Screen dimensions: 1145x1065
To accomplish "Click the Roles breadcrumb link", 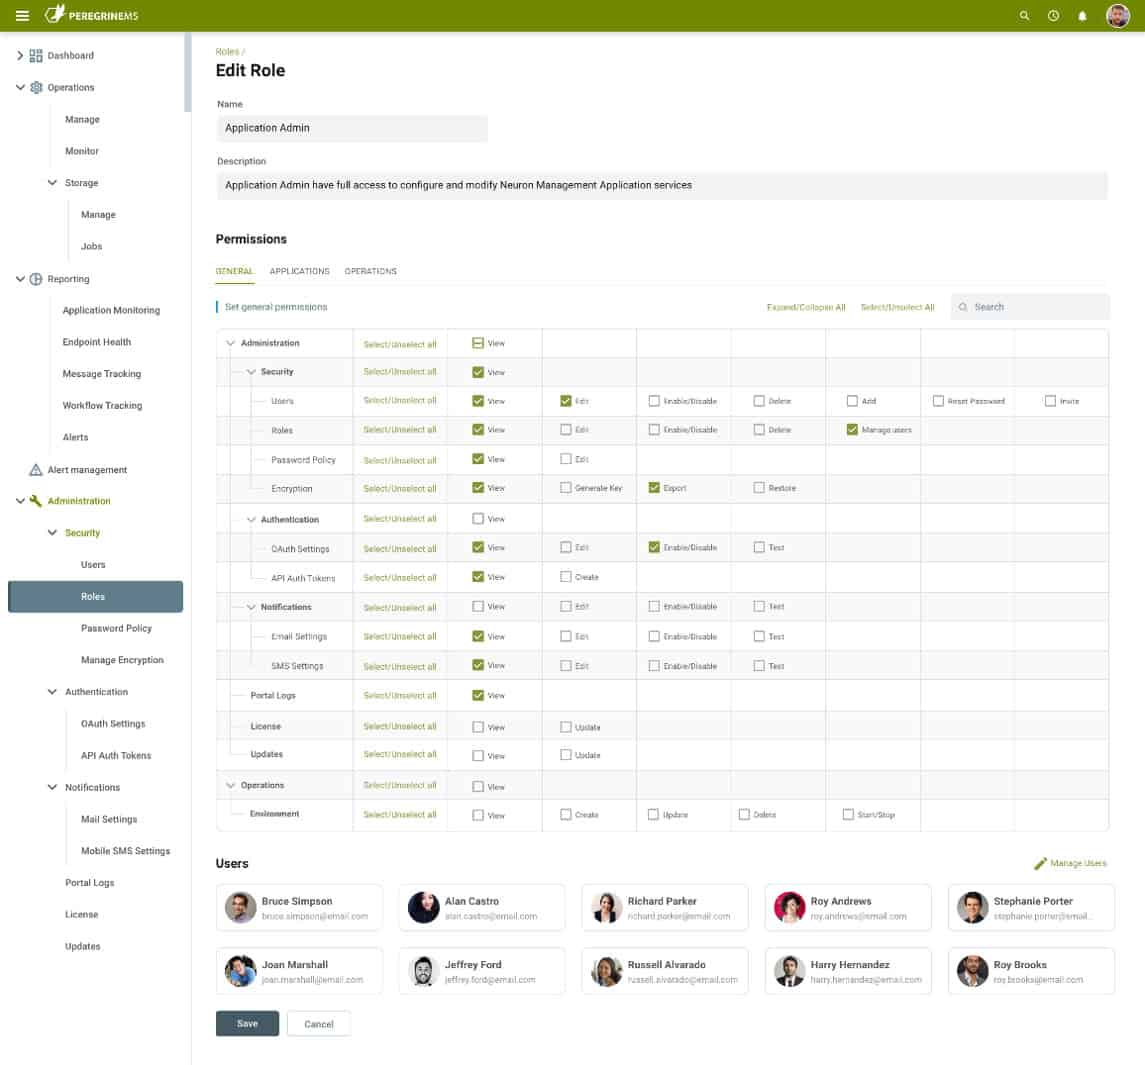I will point(227,52).
